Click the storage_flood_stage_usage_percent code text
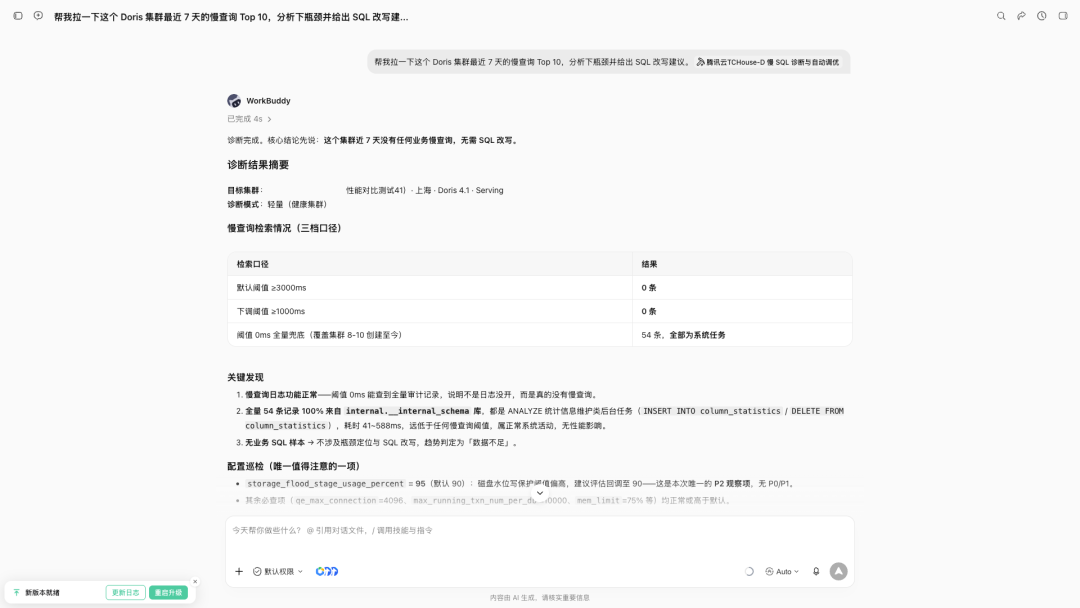Screen dimensions: 1080x608 pyautogui.click(x=326, y=483)
